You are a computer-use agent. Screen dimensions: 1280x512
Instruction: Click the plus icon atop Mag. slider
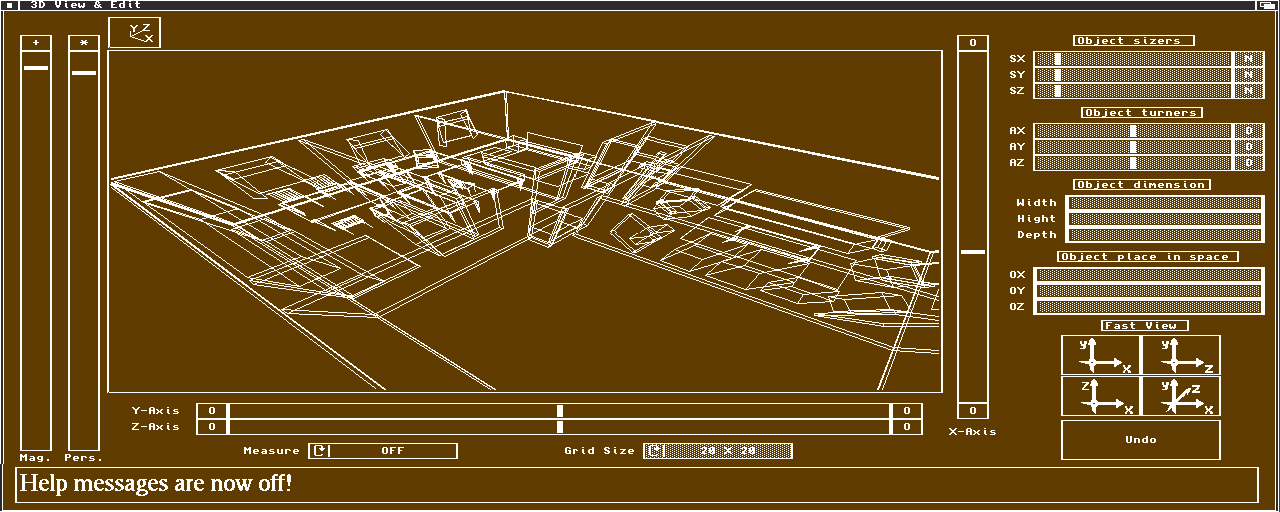pyautogui.click(x=36, y=43)
